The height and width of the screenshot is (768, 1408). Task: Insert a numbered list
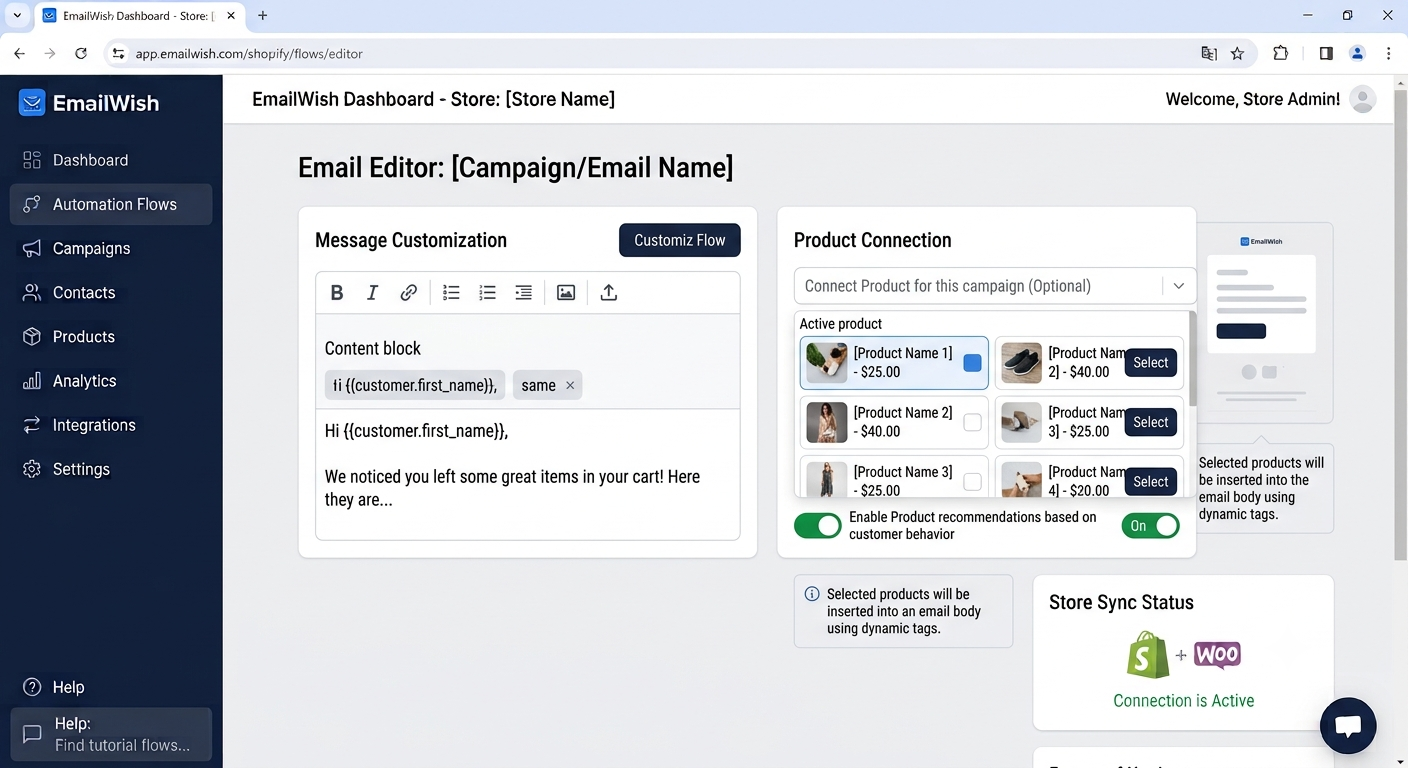(x=487, y=293)
